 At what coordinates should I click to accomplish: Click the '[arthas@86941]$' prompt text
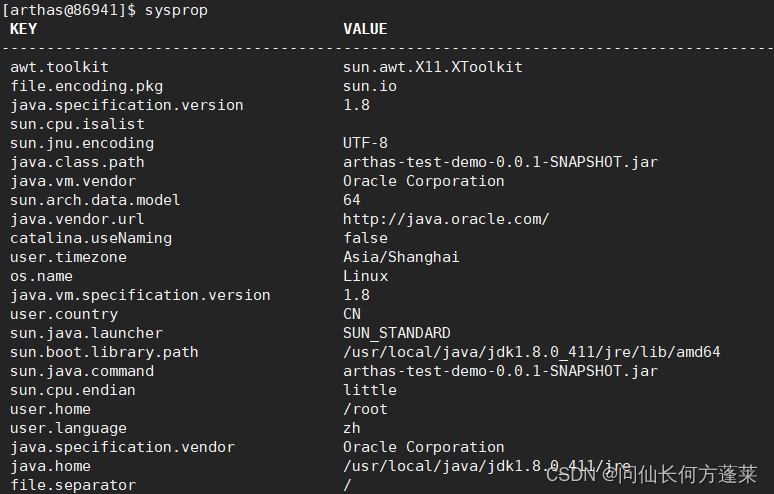(x=69, y=10)
